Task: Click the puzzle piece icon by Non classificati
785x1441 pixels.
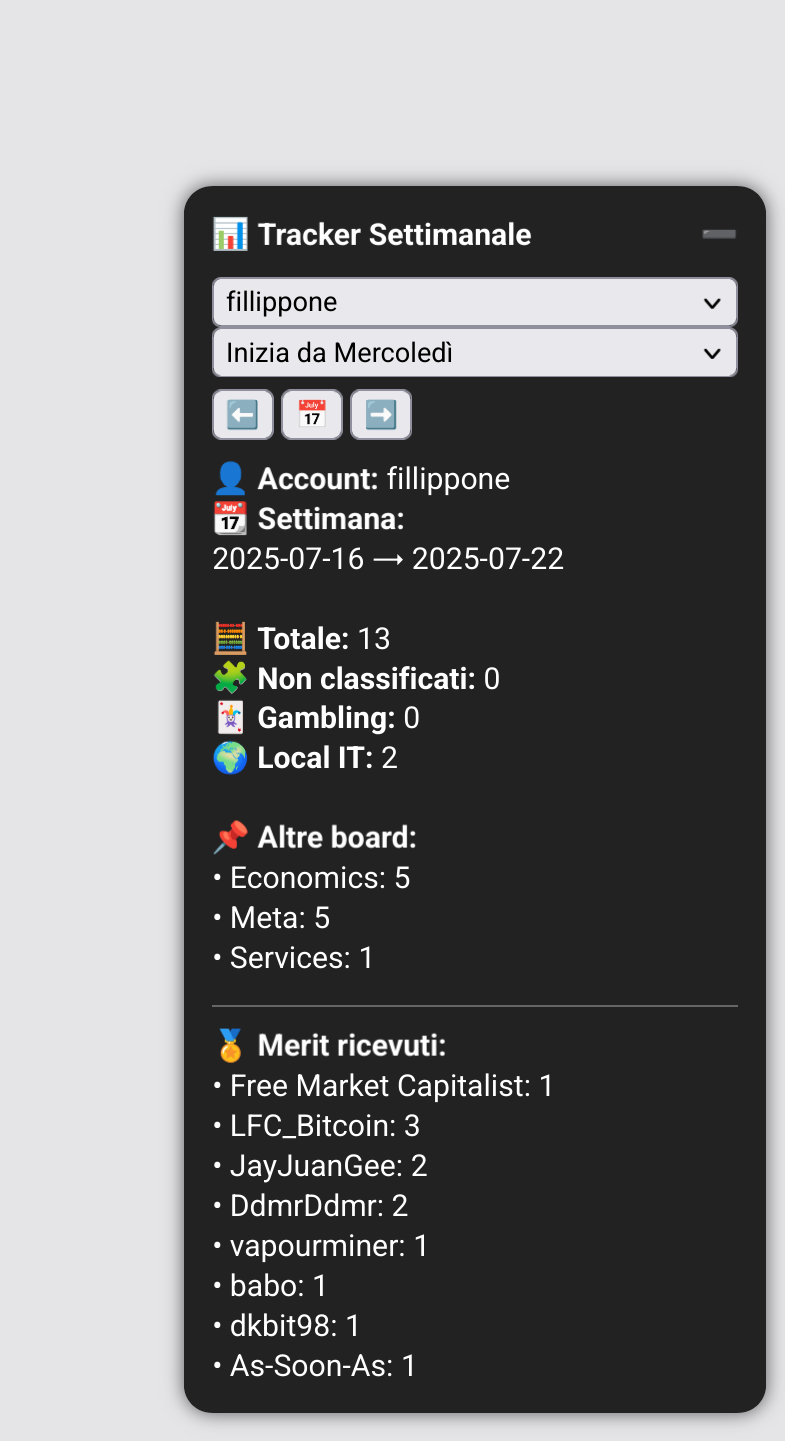Action: coord(230,679)
